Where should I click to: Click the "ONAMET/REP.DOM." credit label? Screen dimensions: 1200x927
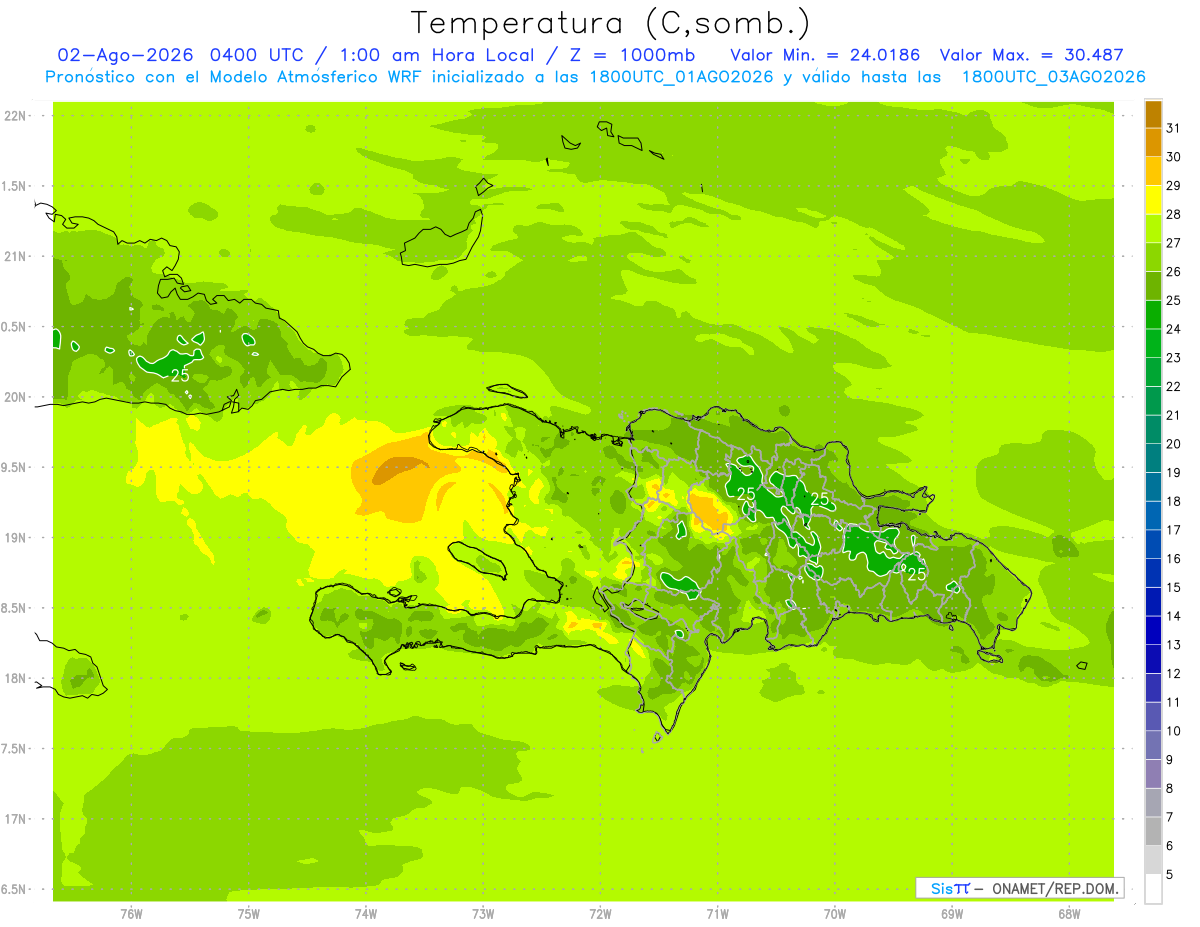pyautogui.click(x=1056, y=888)
